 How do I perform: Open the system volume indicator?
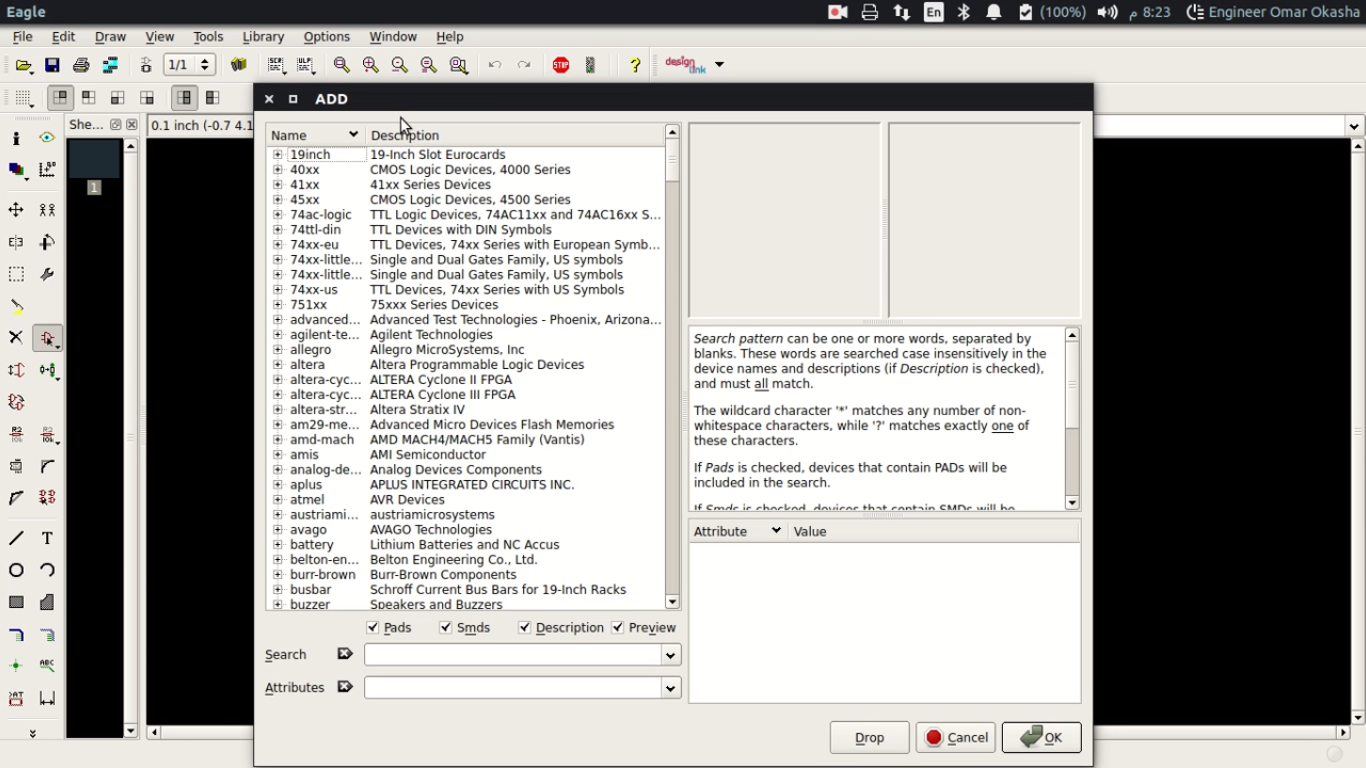pos(1107,12)
